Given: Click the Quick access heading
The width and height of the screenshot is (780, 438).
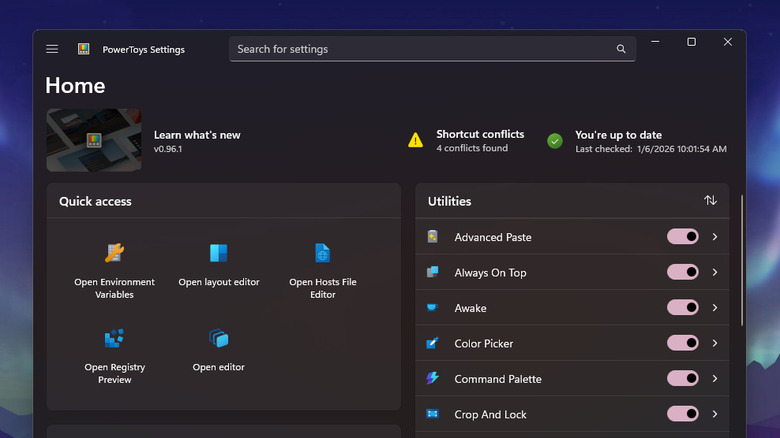Looking at the screenshot, I should click(96, 201).
